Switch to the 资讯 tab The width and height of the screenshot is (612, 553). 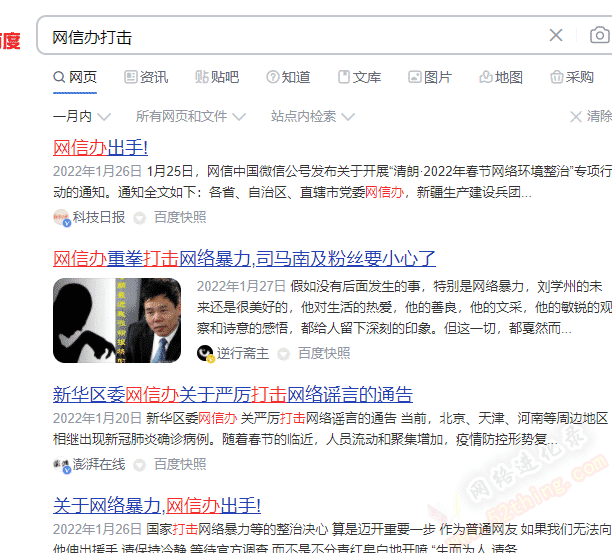click(x=146, y=77)
